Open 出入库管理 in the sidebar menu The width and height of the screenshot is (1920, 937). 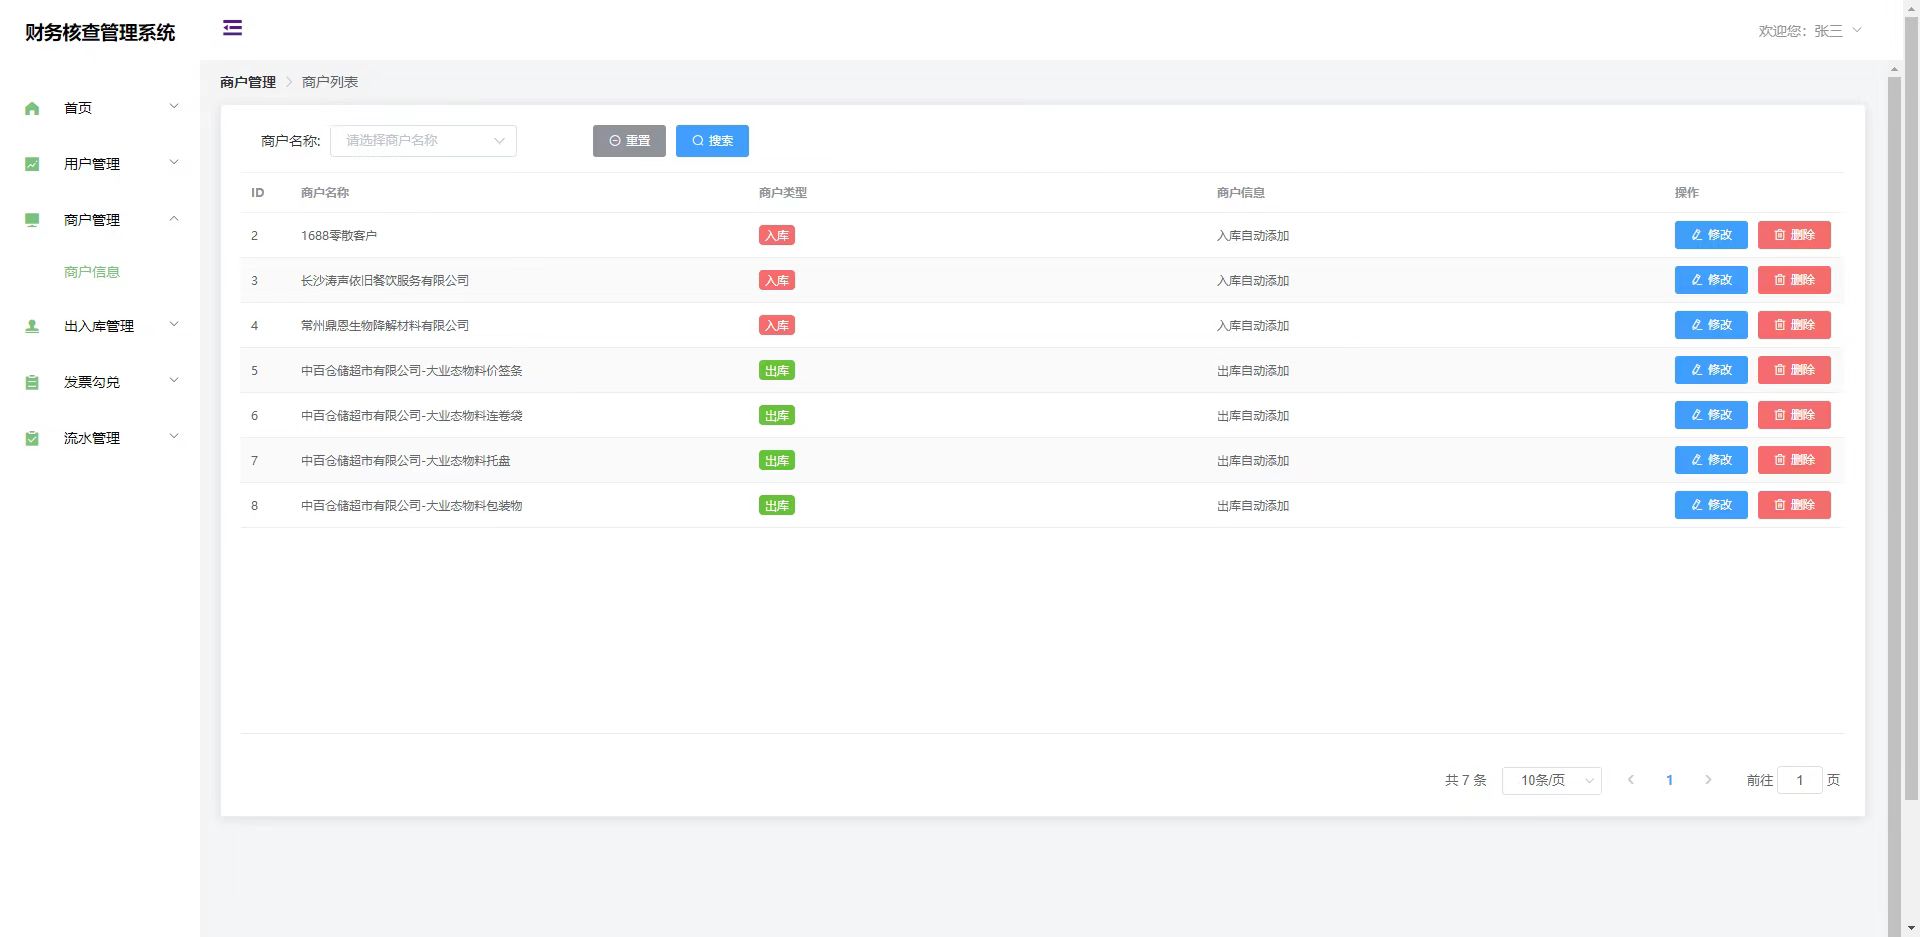100,326
